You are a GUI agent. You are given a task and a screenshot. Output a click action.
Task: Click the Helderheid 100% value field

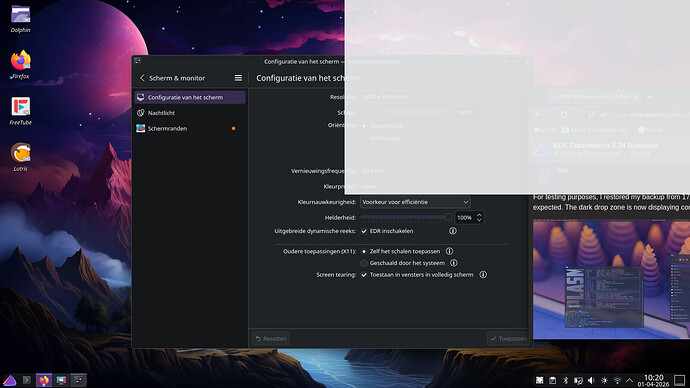(x=465, y=218)
